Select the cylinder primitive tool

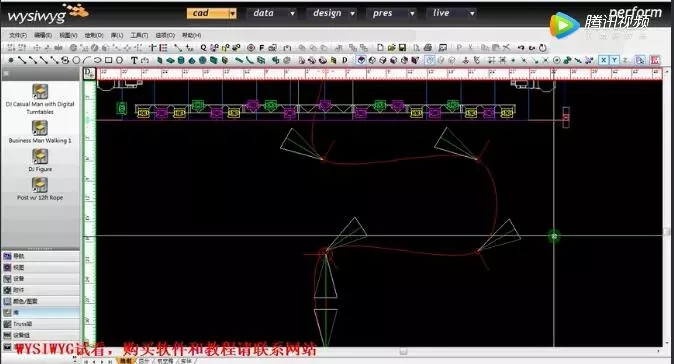pyautogui.click(x=181, y=60)
